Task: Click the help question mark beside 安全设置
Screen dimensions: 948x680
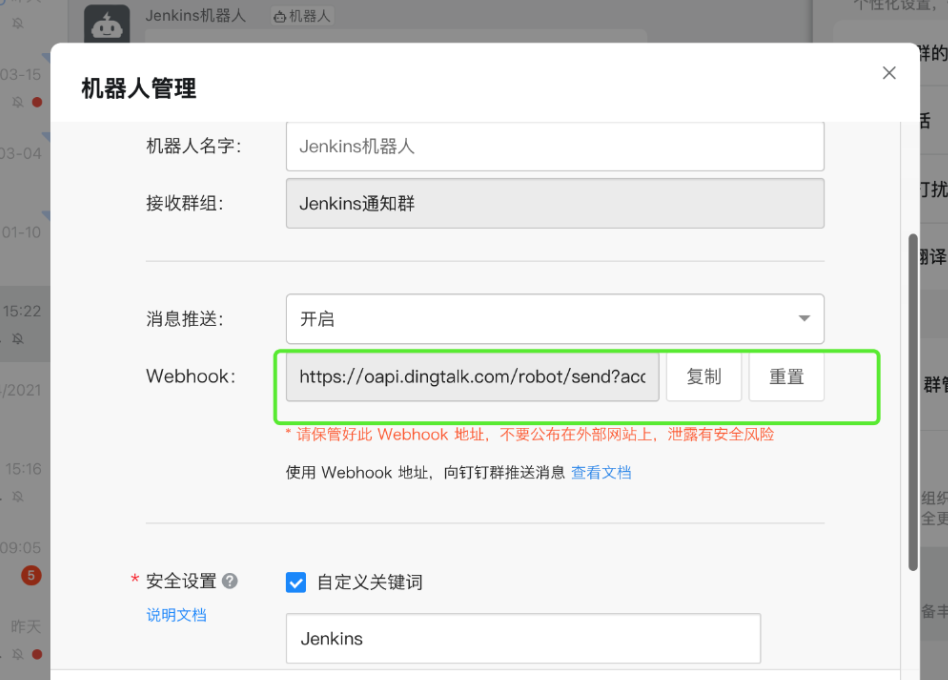Action: 230,581
